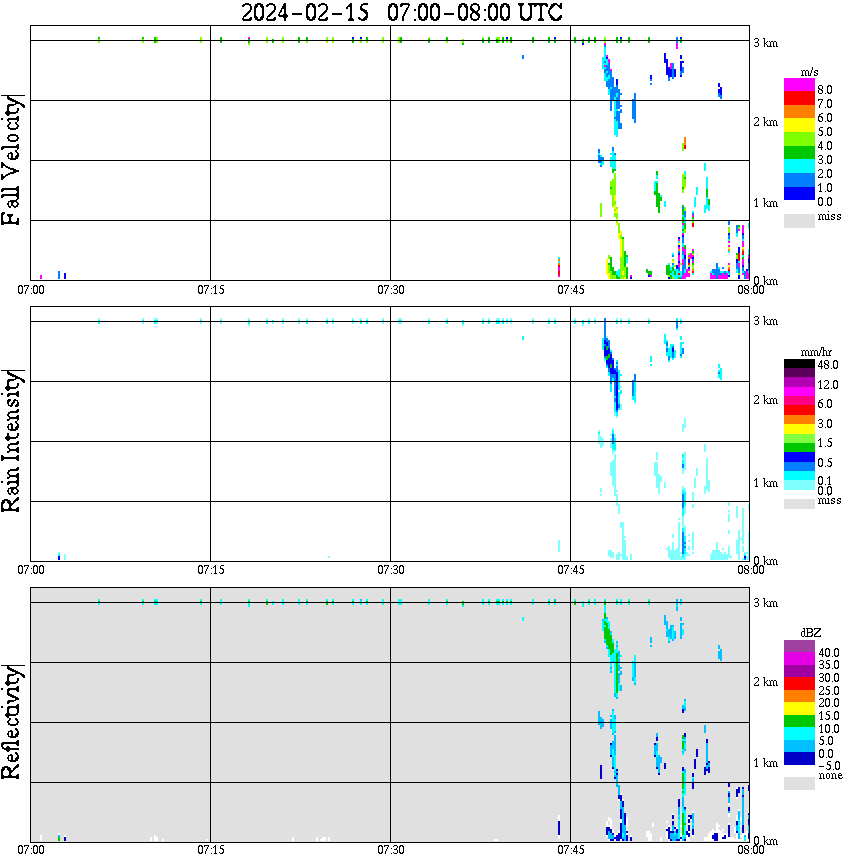Click miss label in m/s legend
This screenshot has width=850, height=868.
(x=830, y=216)
